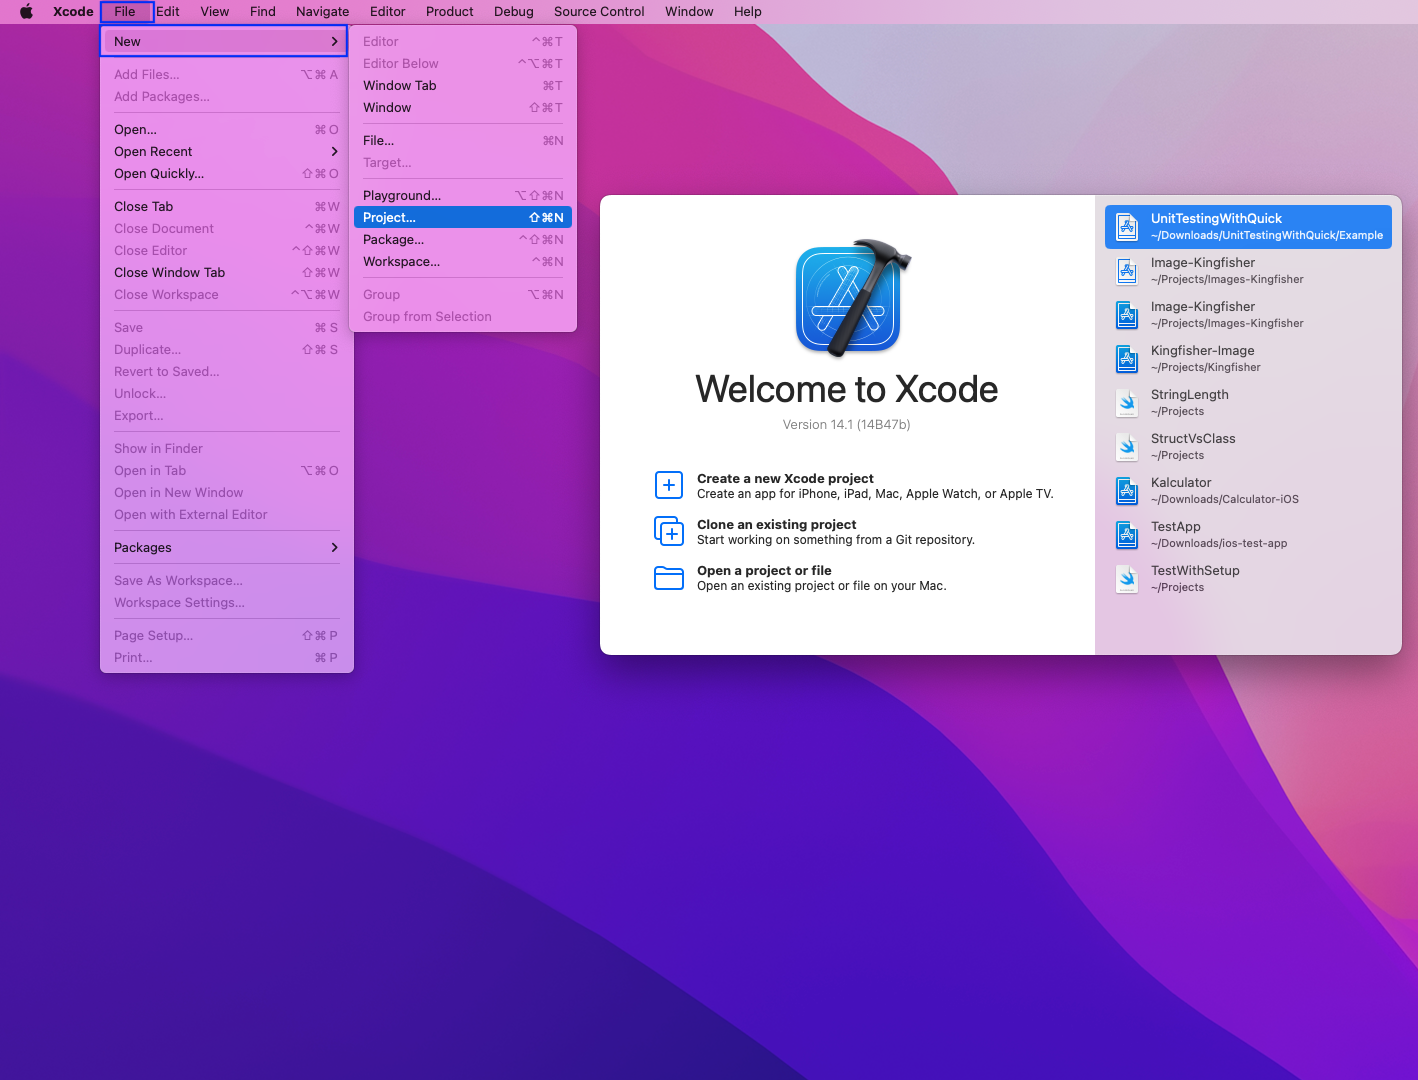
Task: Choose Playground... from New submenu
Action: 463,195
